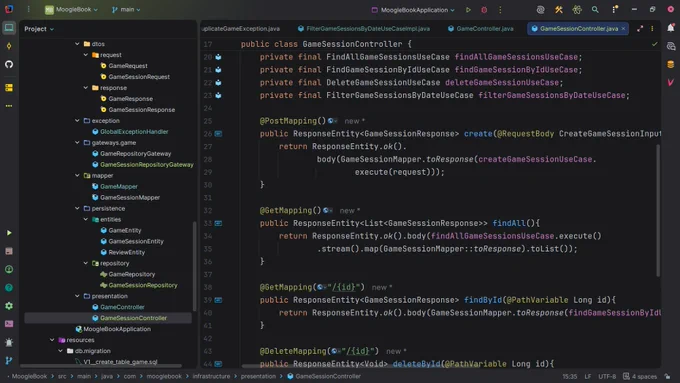Open the Services gear tool window

point(9,306)
